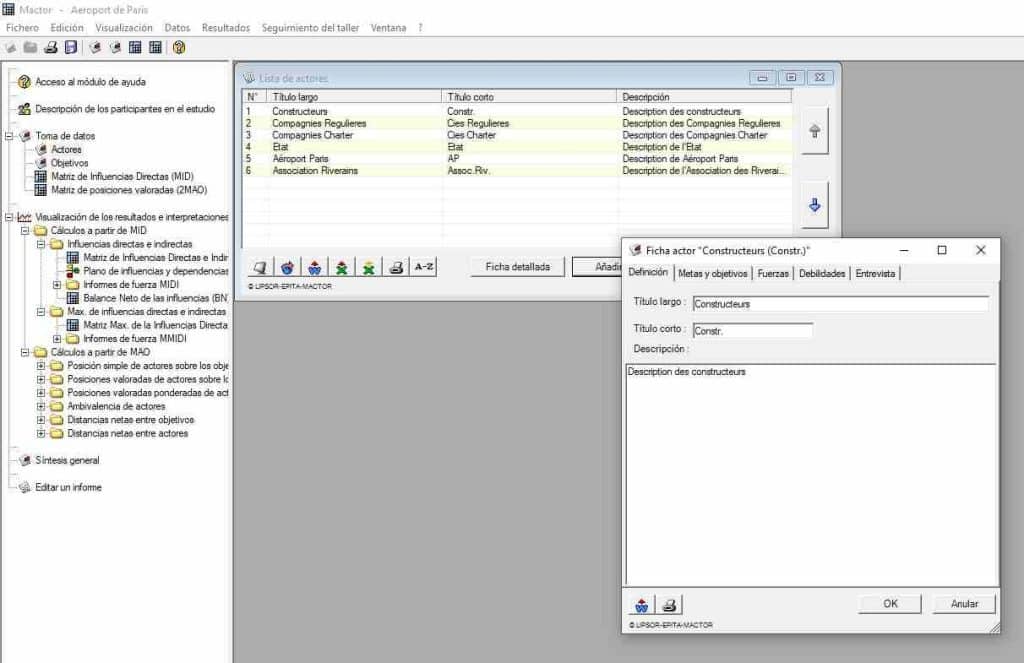Expand Ambivalencia de actores folder

[x=40, y=406]
